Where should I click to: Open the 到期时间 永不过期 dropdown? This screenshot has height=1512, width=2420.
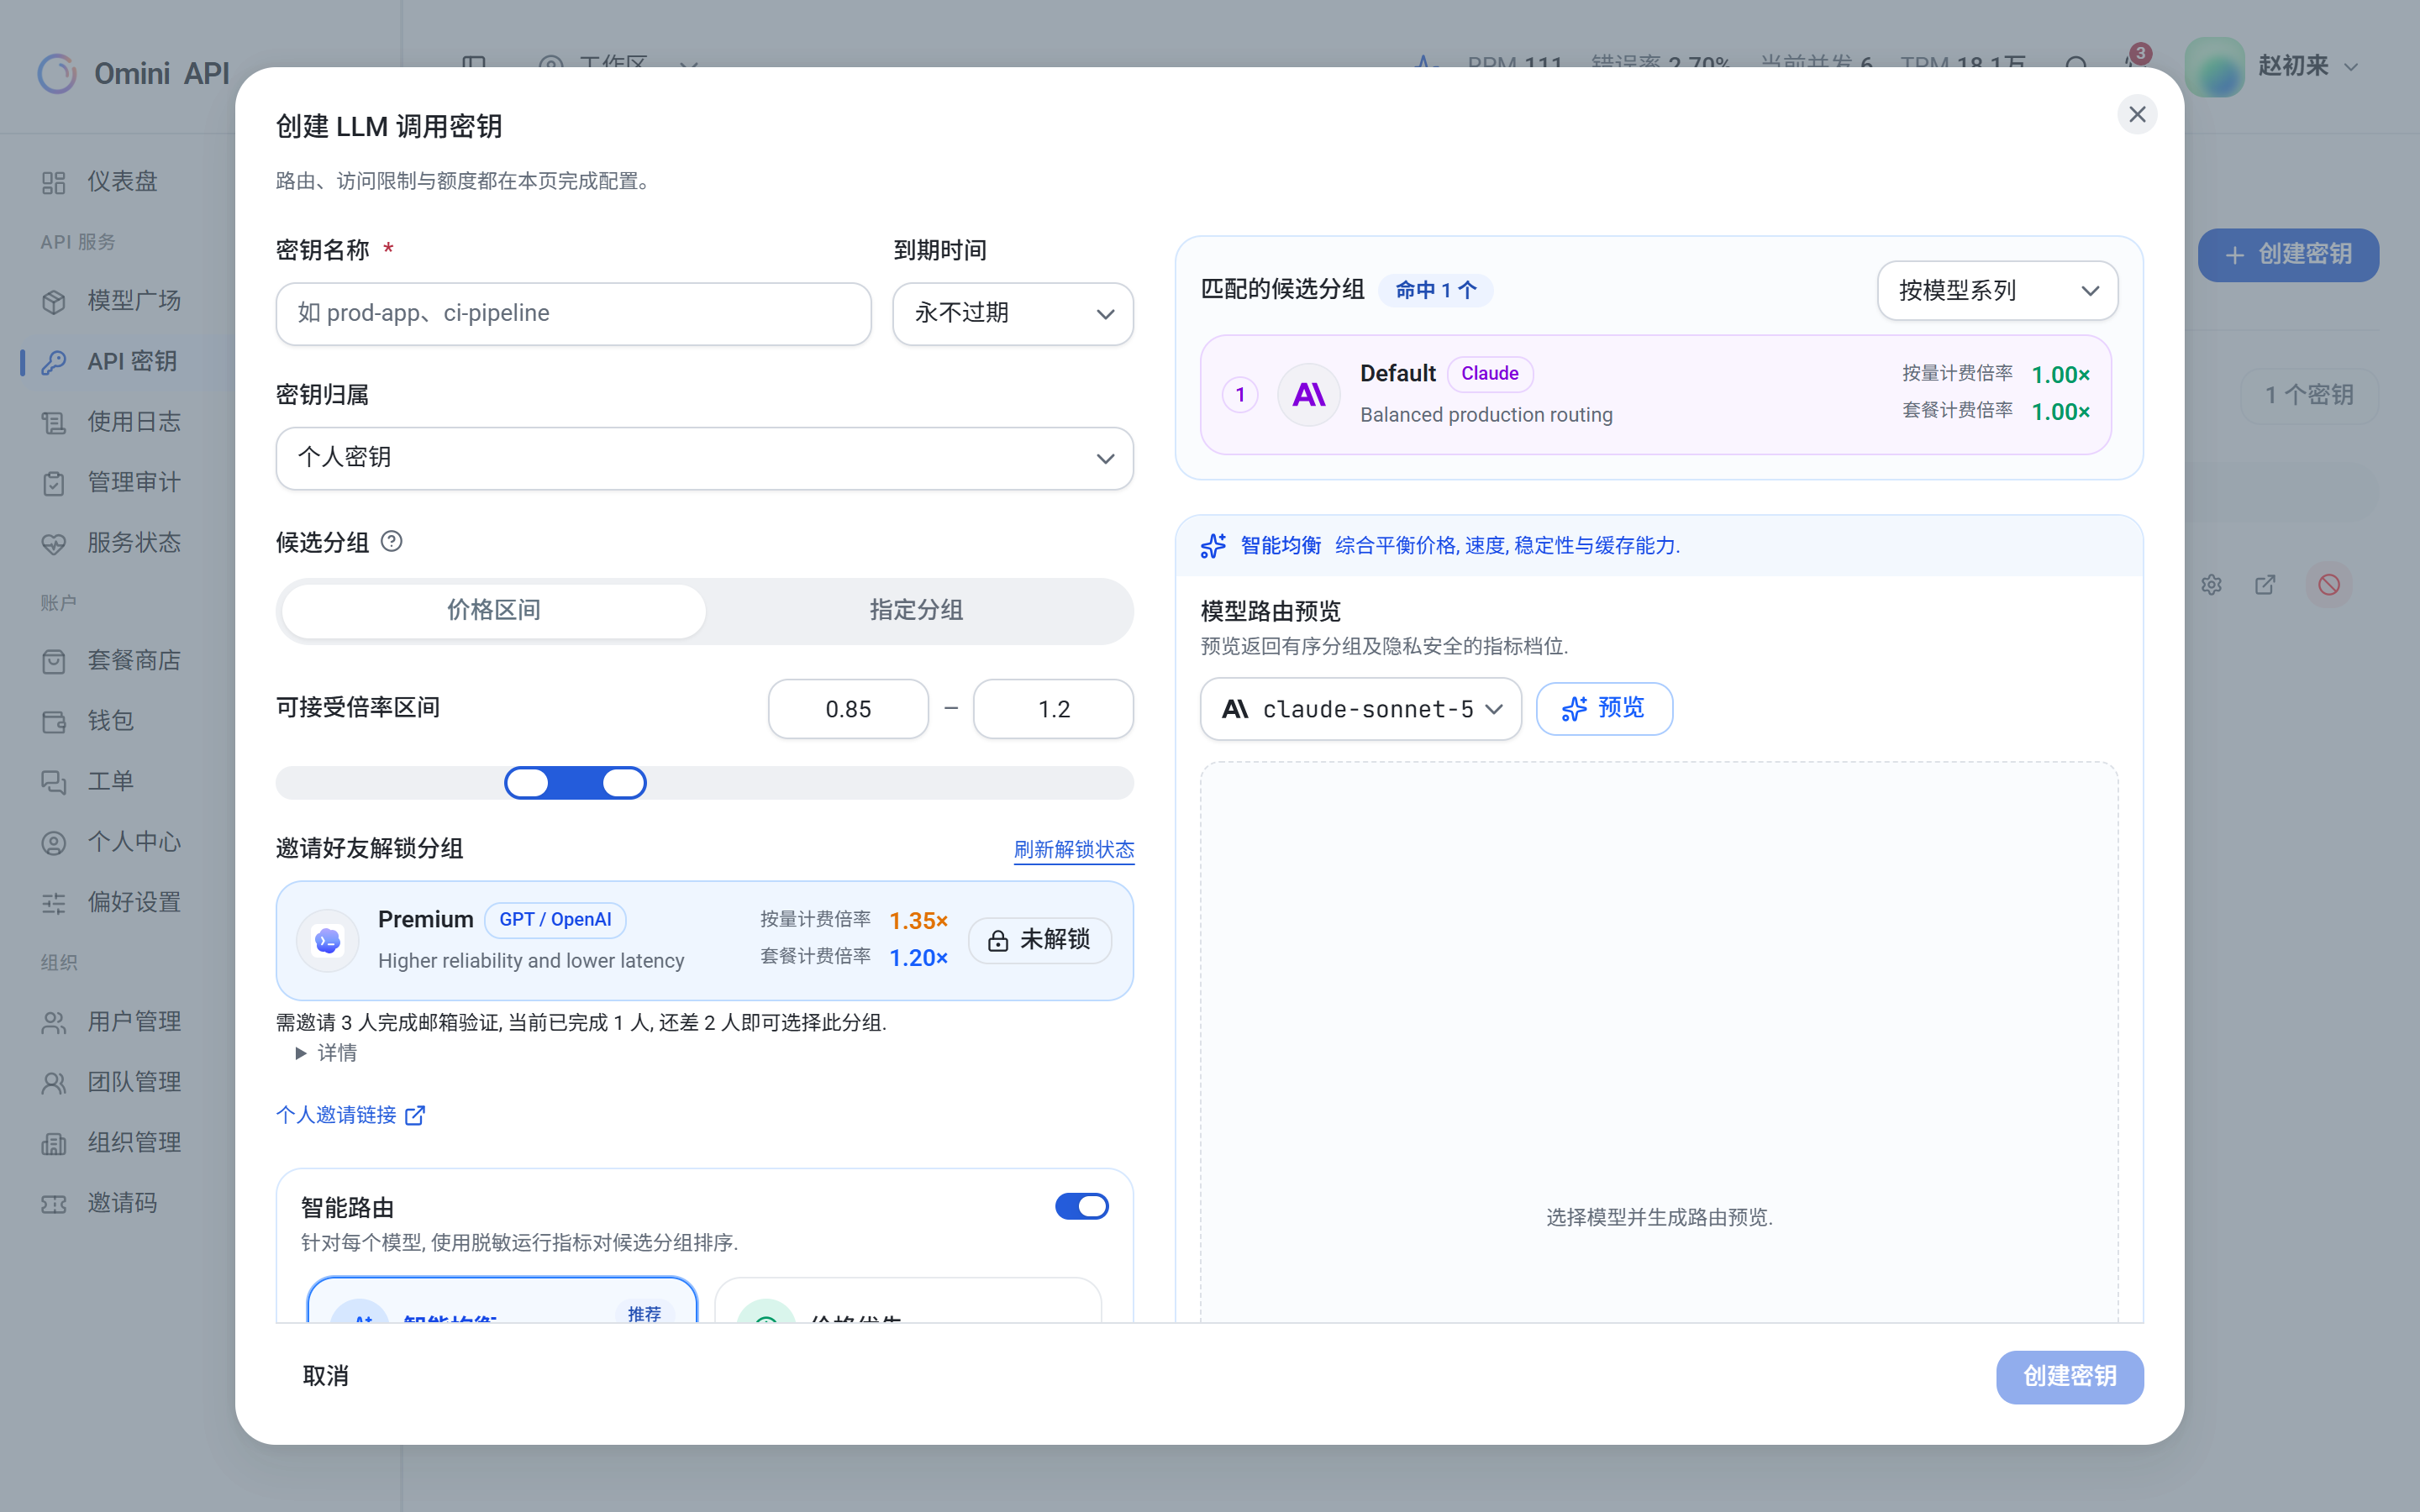click(1013, 314)
